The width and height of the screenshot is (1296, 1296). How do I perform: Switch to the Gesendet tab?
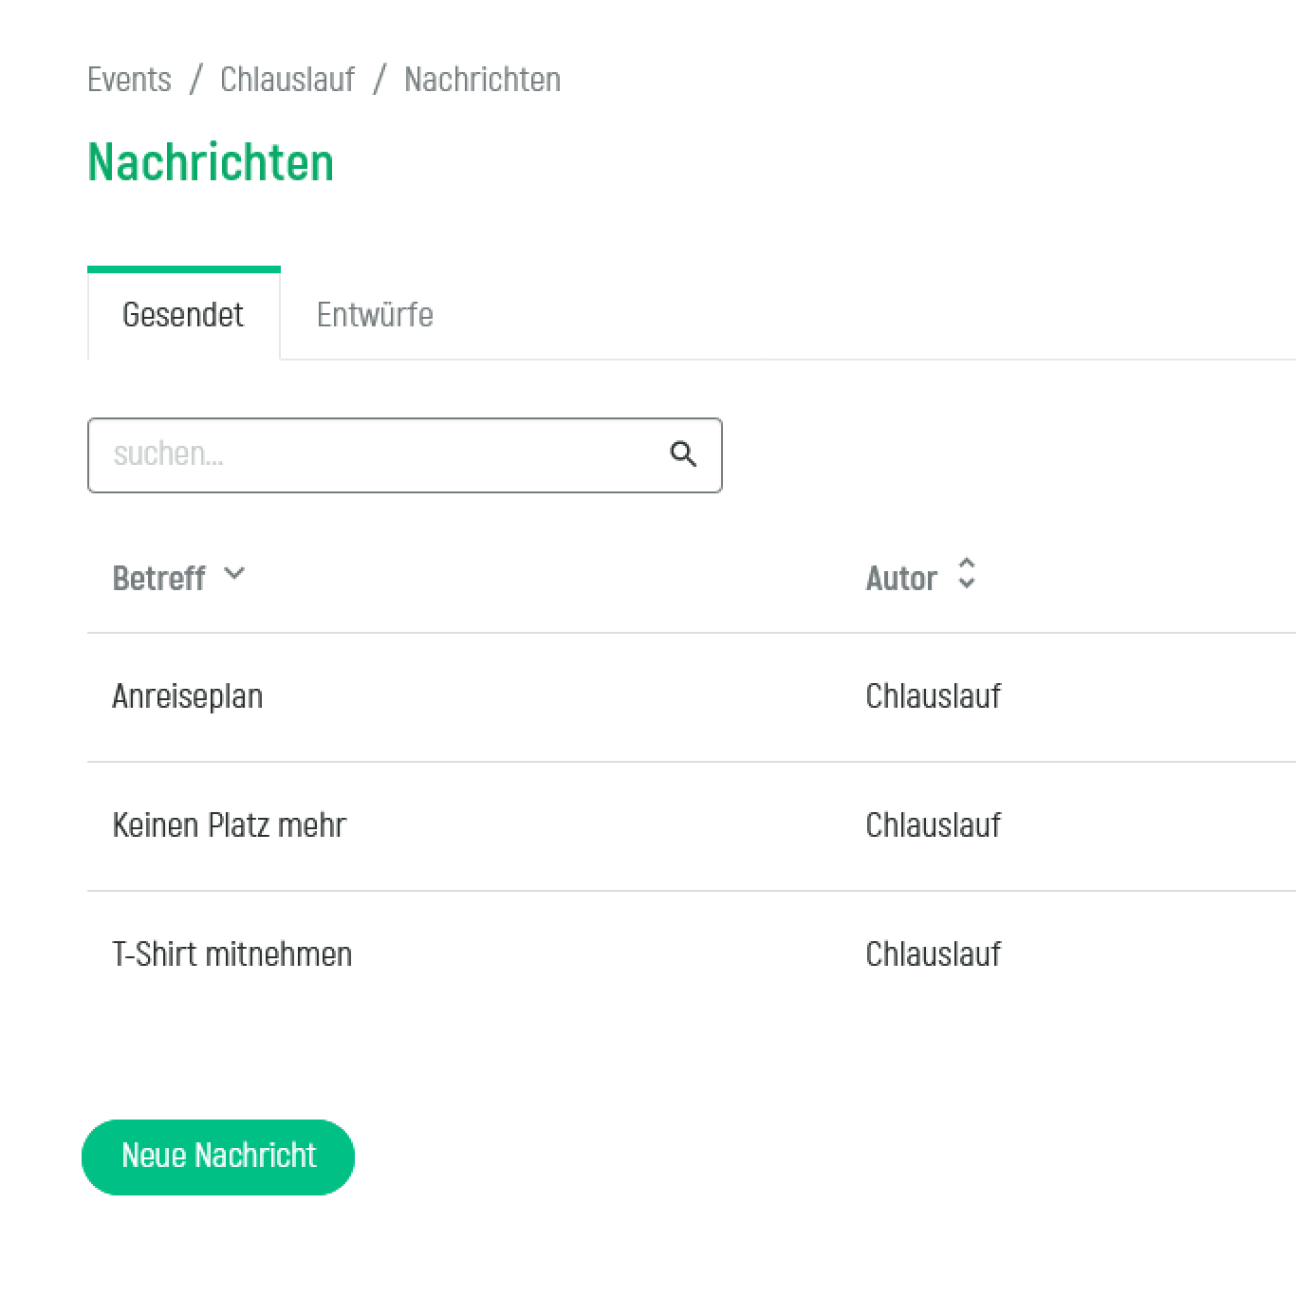[183, 315]
